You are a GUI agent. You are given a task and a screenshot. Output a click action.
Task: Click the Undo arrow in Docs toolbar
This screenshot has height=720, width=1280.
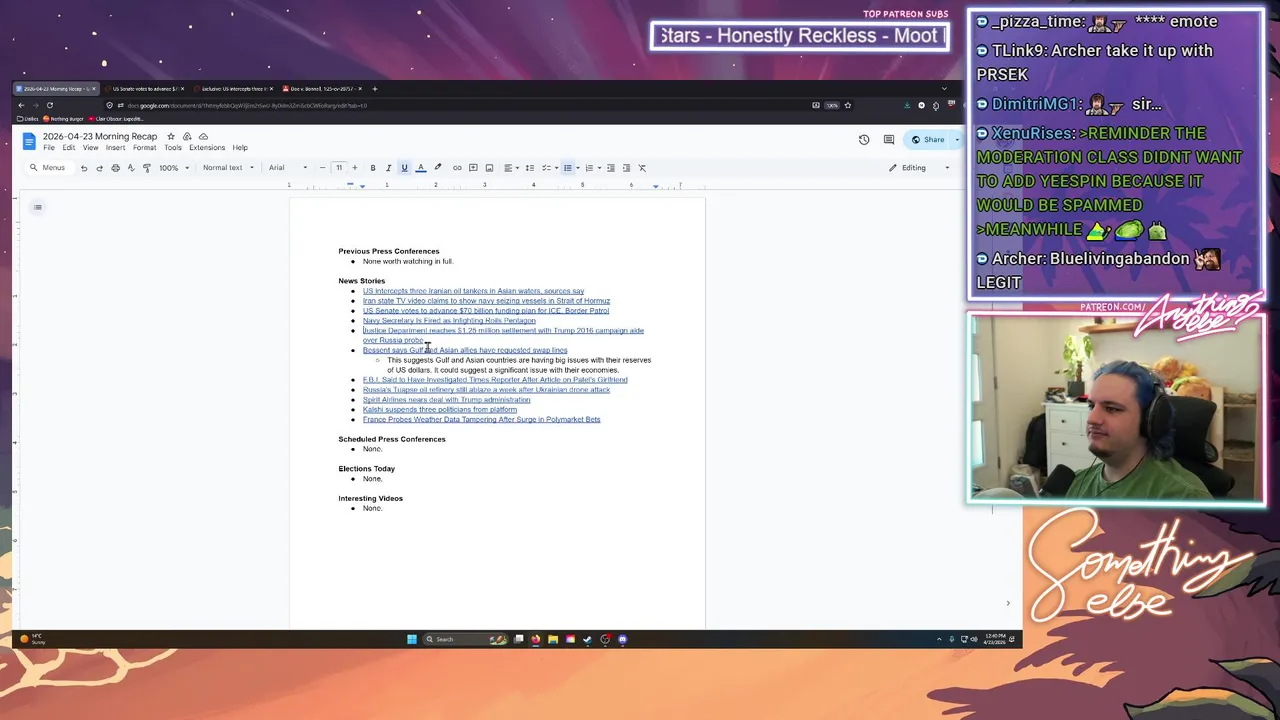84,168
